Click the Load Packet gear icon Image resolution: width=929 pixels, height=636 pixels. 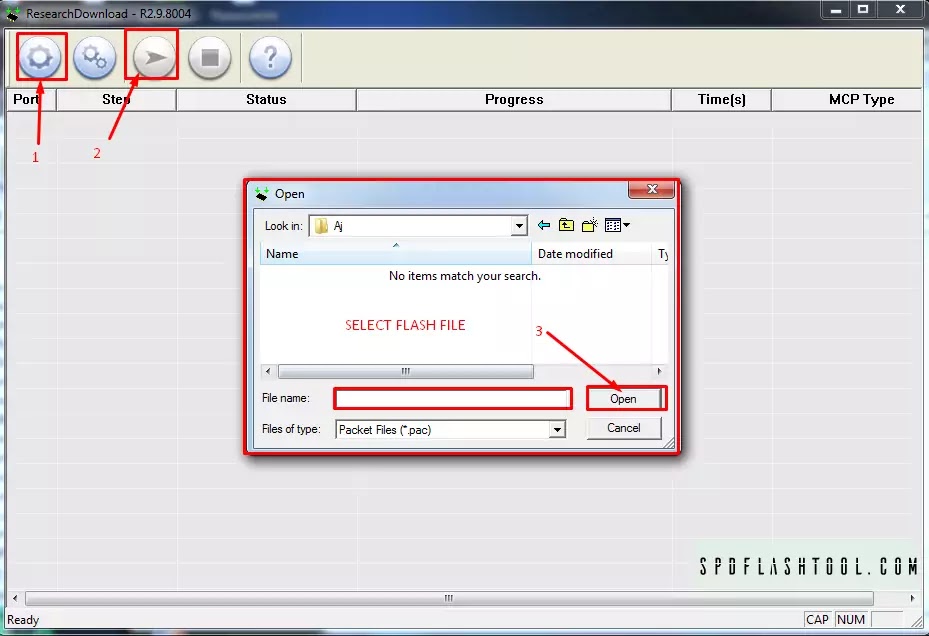40,57
